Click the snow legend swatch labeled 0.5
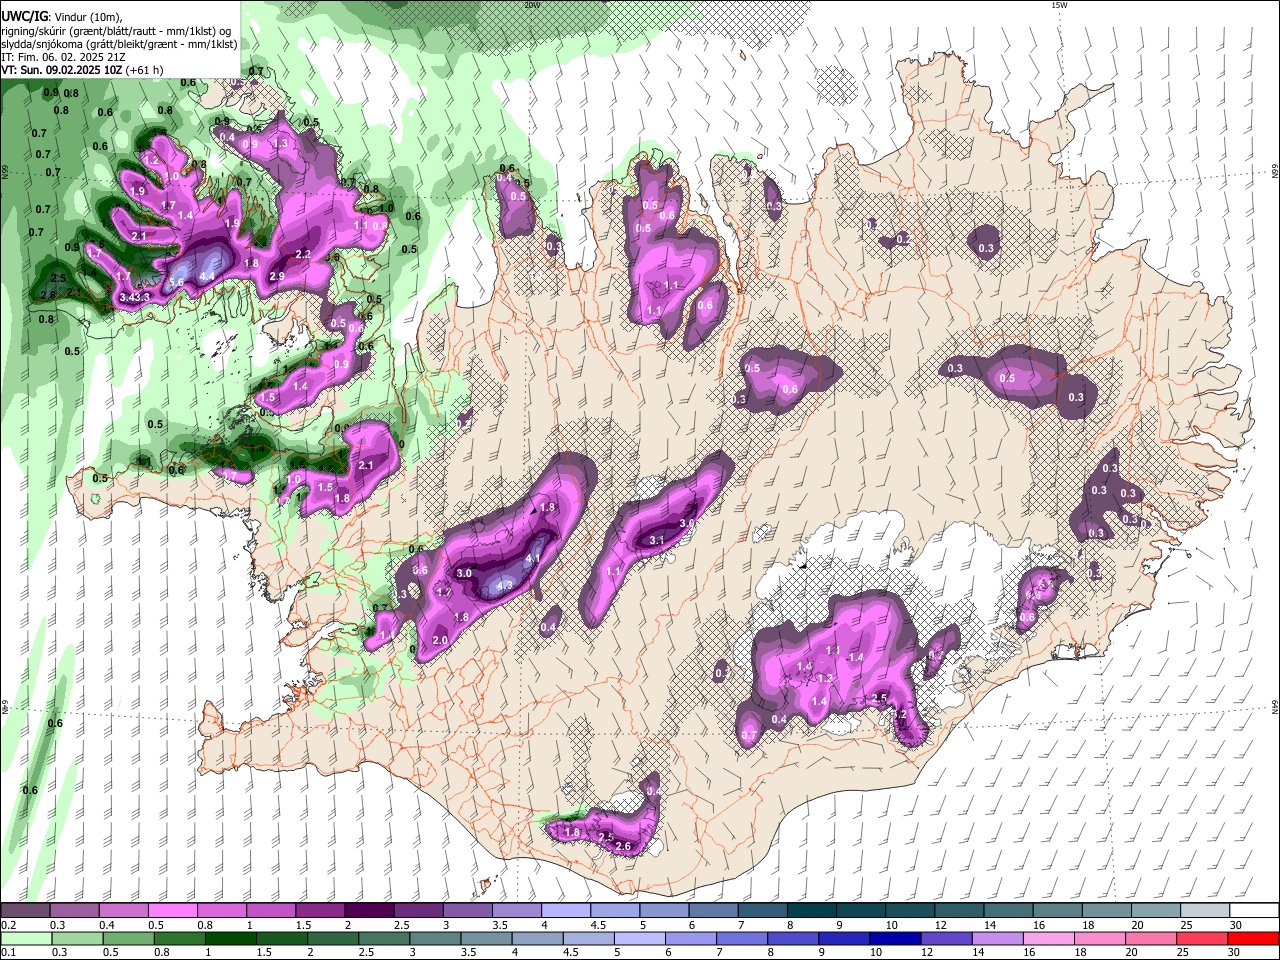The image size is (1280, 960). (172, 910)
